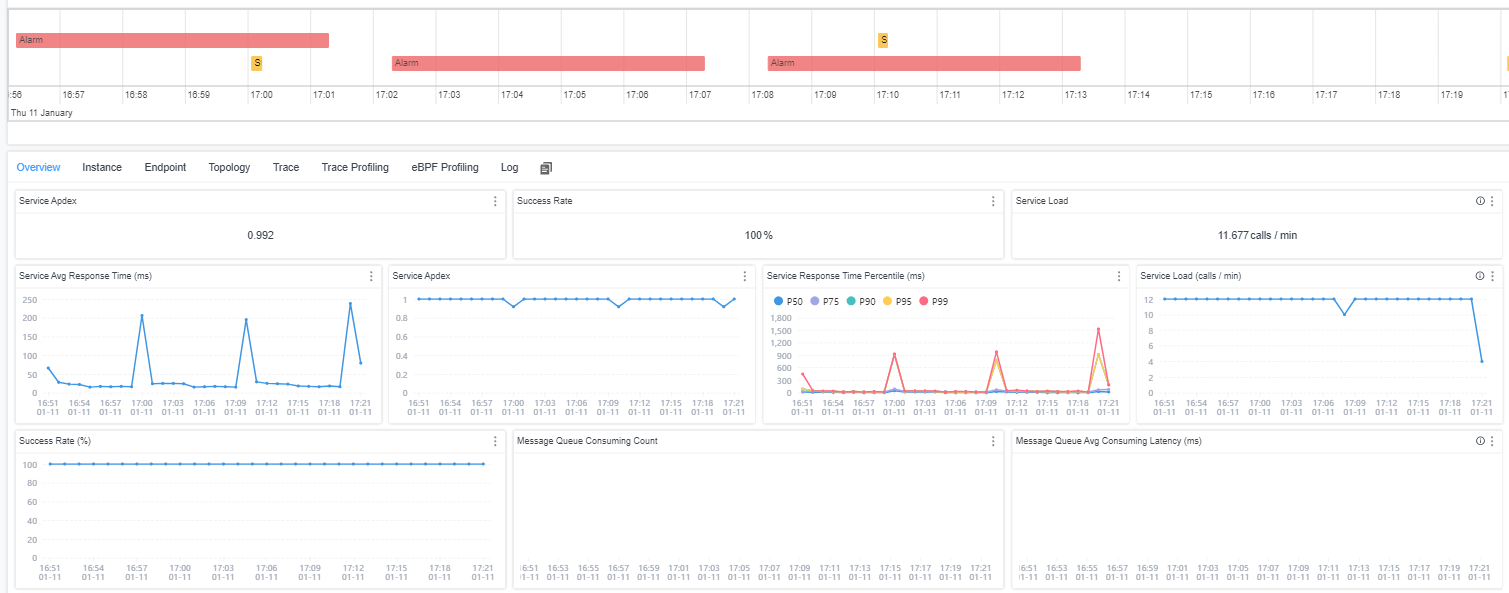Click the 100 % success rate value
Viewport: 1509px width, 593px height.
pos(759,236)
